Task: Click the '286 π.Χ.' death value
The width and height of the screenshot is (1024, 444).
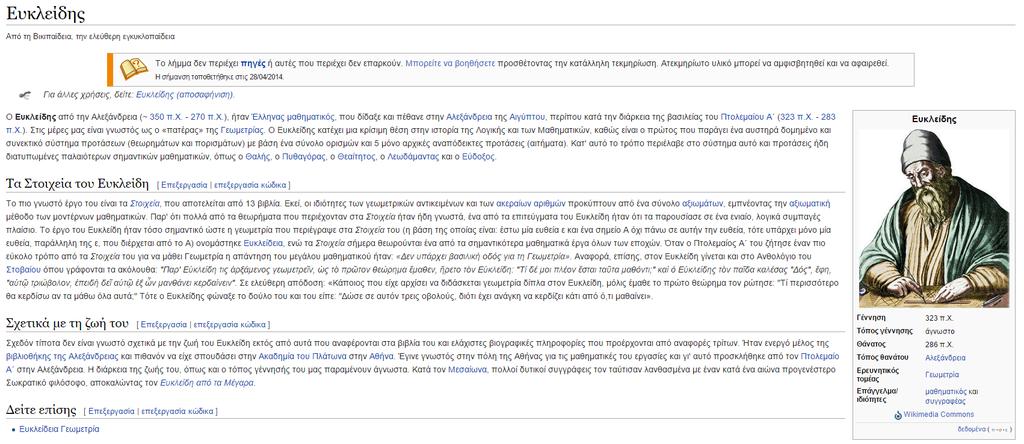Action: tap(940, 344)
